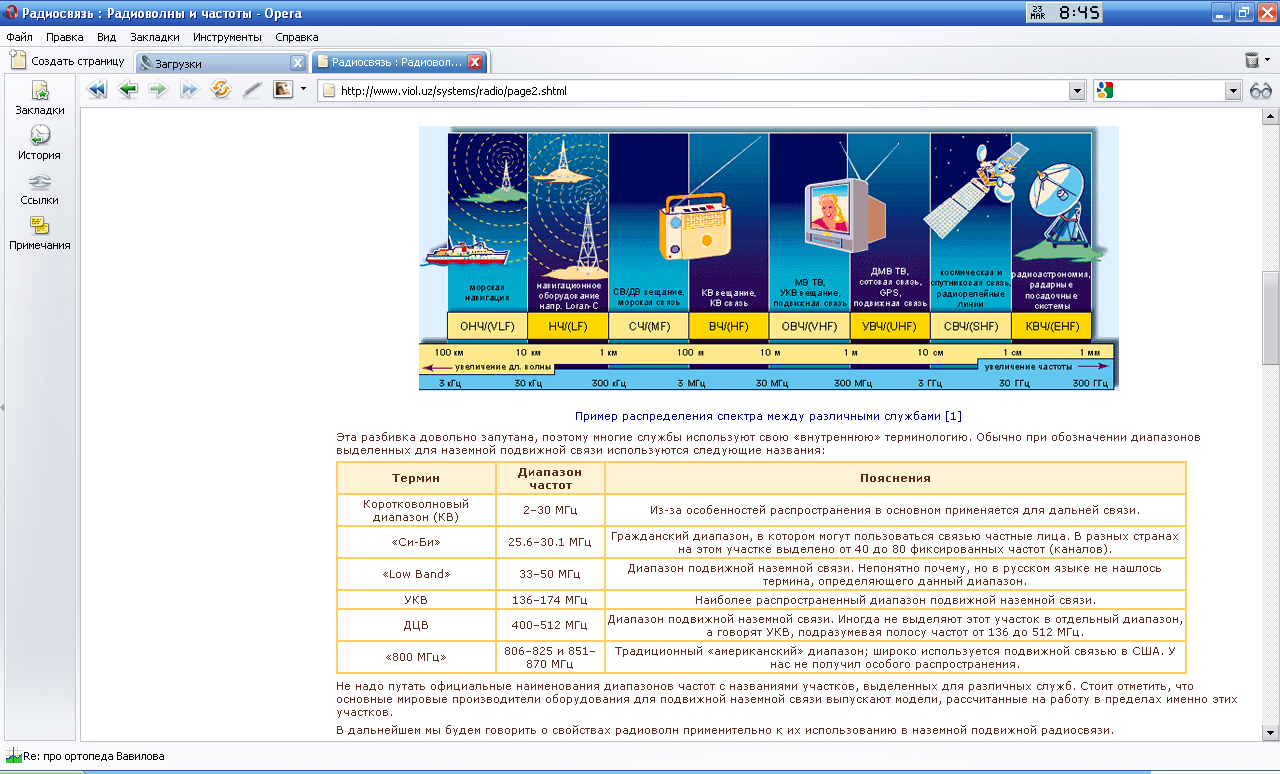Click into the Google search field

(1169, 91)
